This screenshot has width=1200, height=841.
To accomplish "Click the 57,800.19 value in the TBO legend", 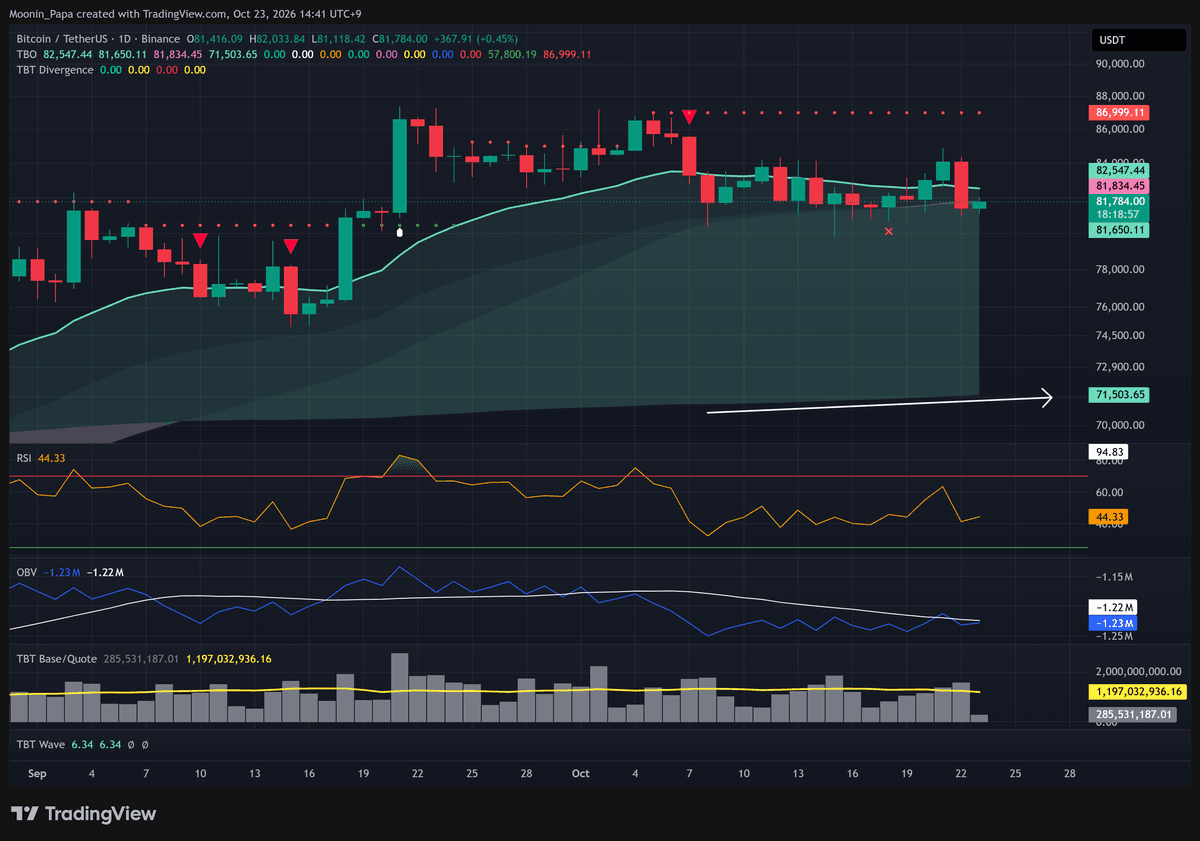I will coord(511,54).
